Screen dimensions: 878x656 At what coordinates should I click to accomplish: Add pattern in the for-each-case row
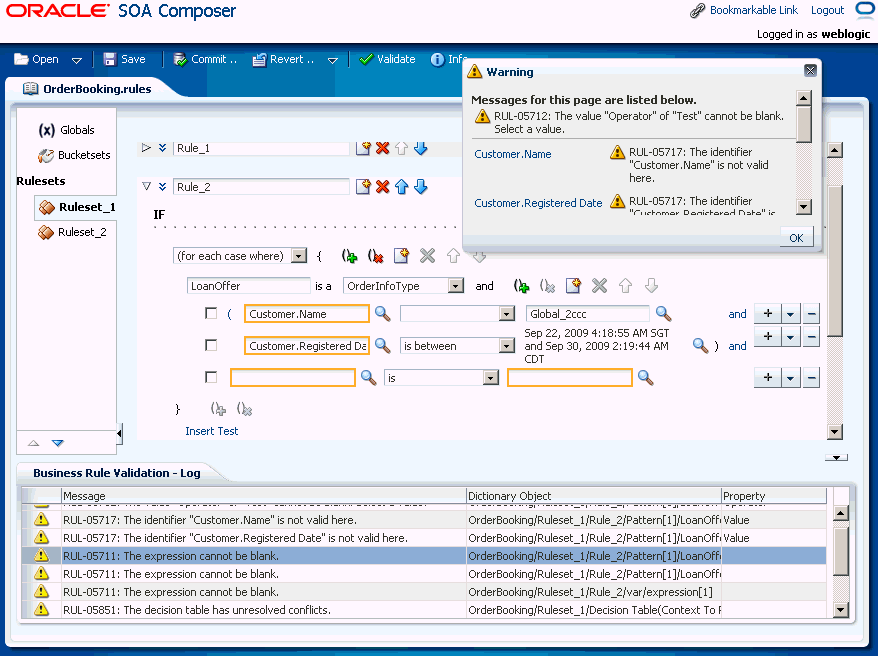[x=401, y=256]
